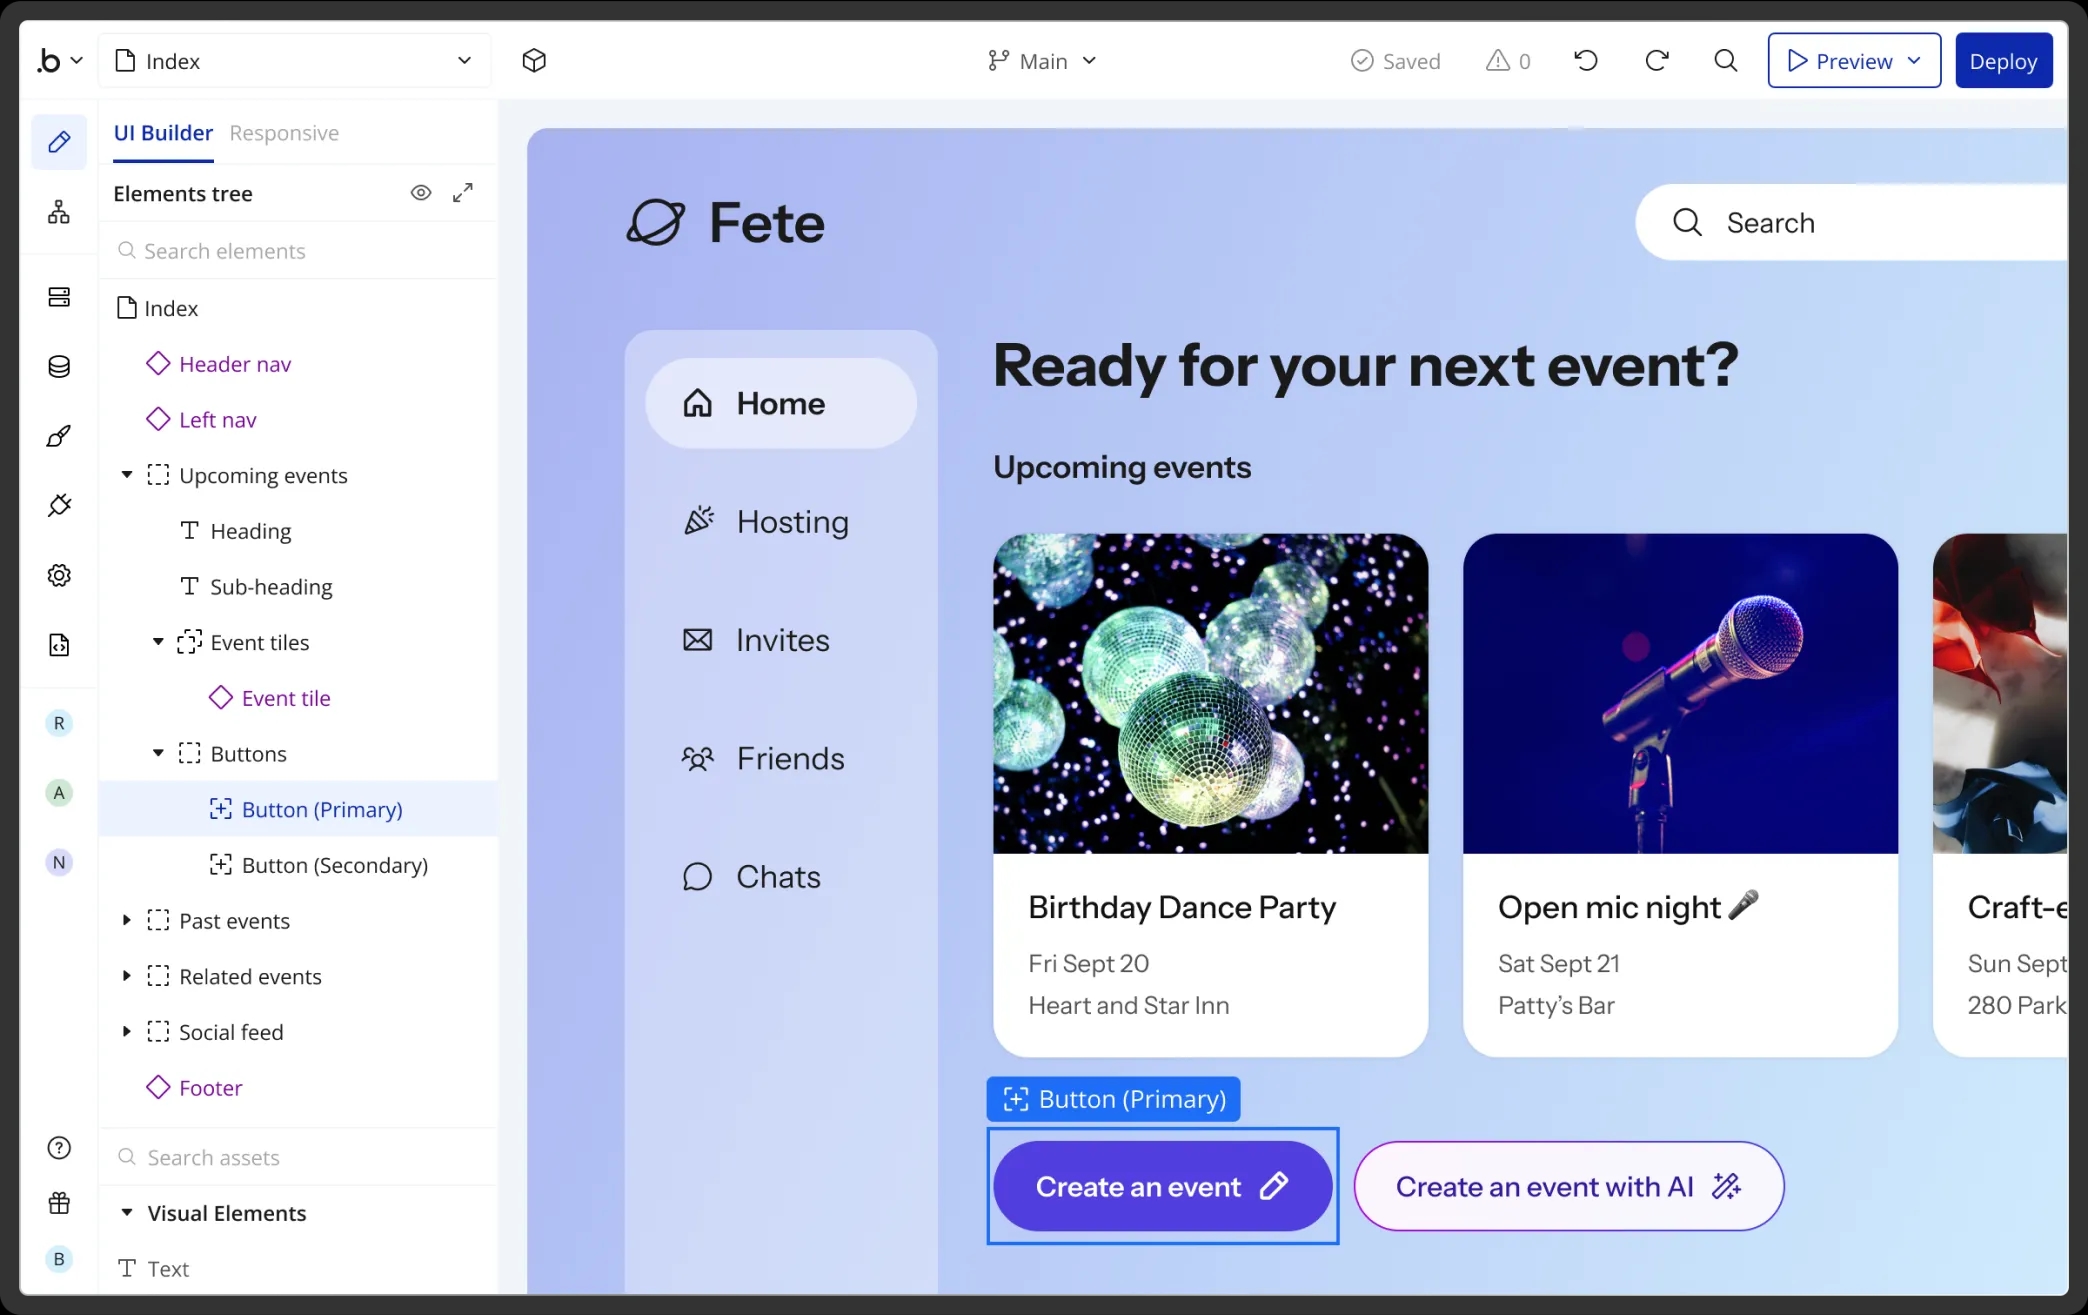
Task: Click the Fete planet logo icon
Action: tap(656, 222)
